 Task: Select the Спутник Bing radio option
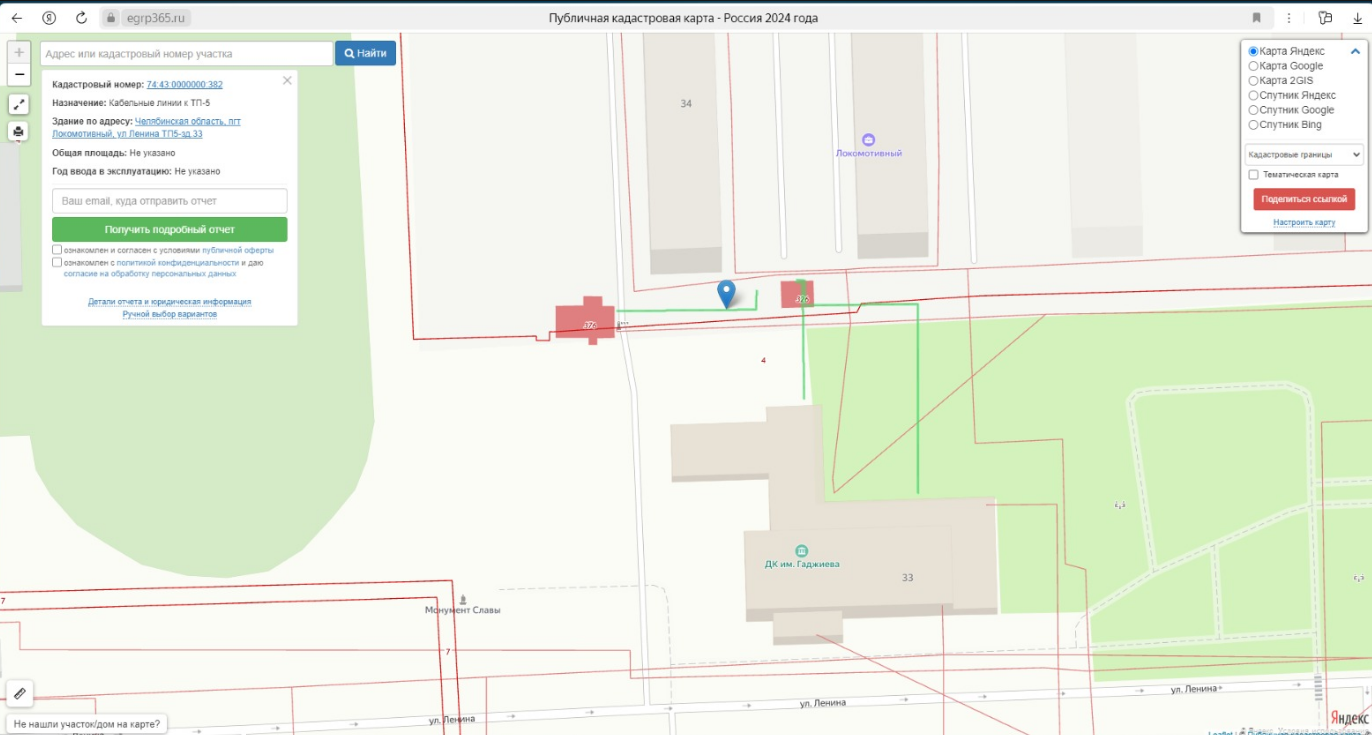click(1254, 125)
